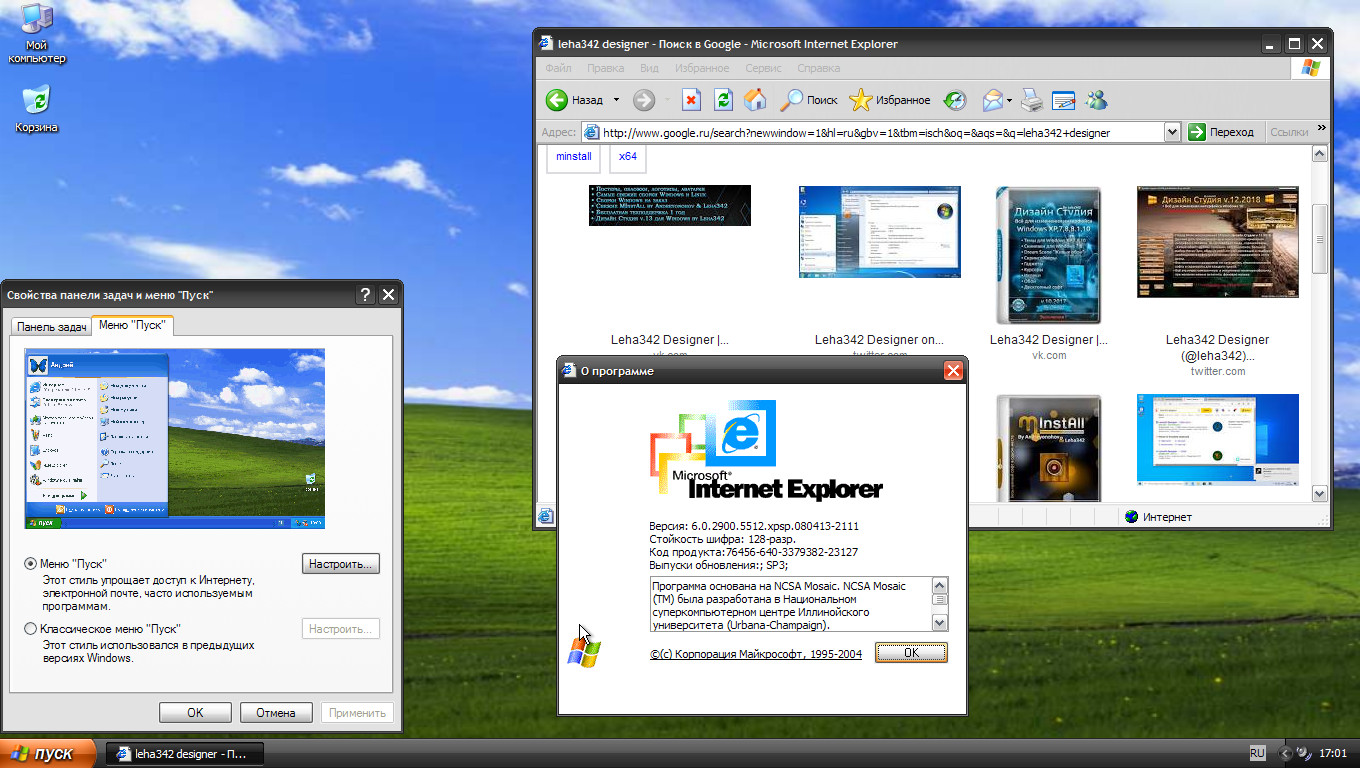Refresh the page with the Refresh icon
1360x768 pixels.
click(x=723, y=100)
